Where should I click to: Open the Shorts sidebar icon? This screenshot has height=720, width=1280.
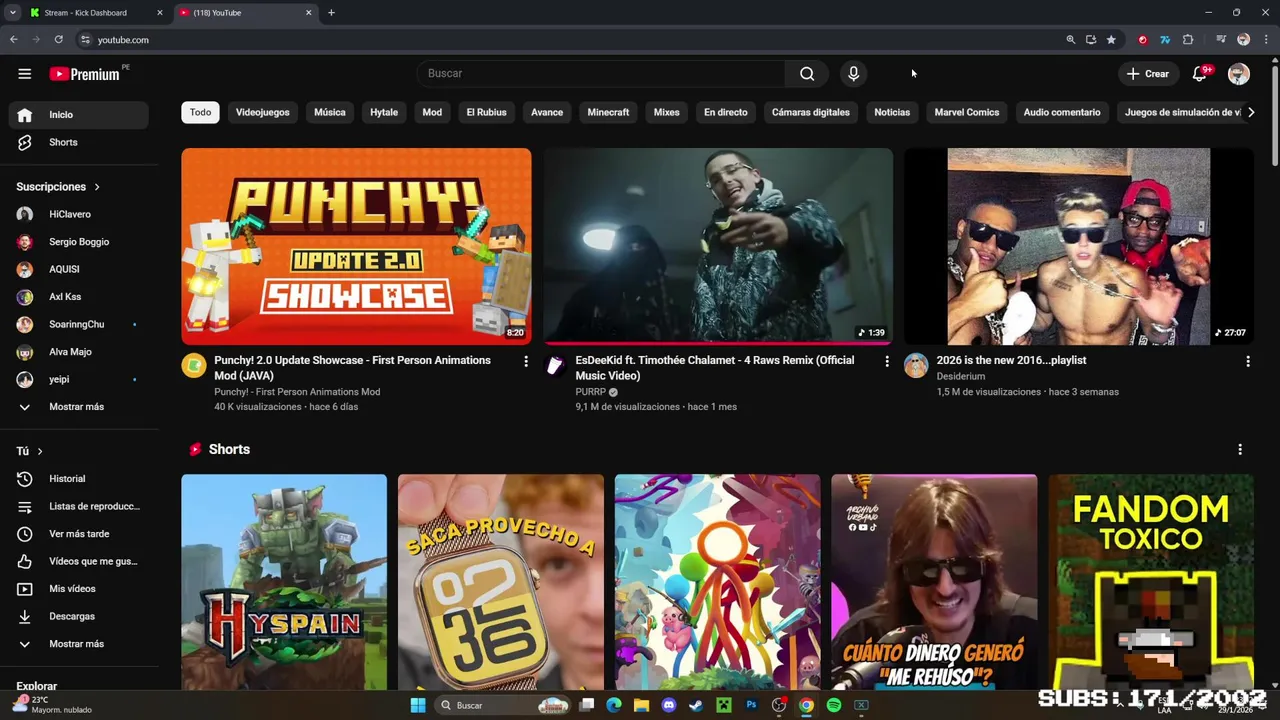25,142
